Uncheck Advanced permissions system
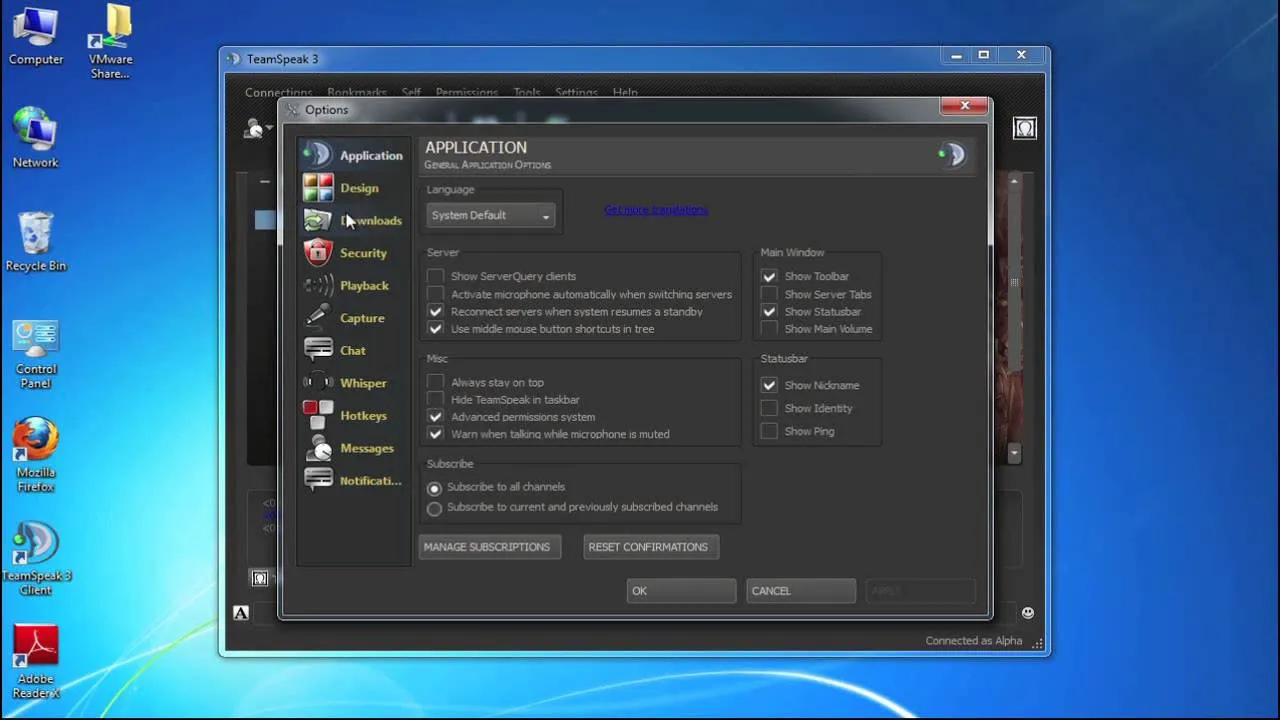The height and width of the screenshot is (720, 1280). tap(435, 417)
